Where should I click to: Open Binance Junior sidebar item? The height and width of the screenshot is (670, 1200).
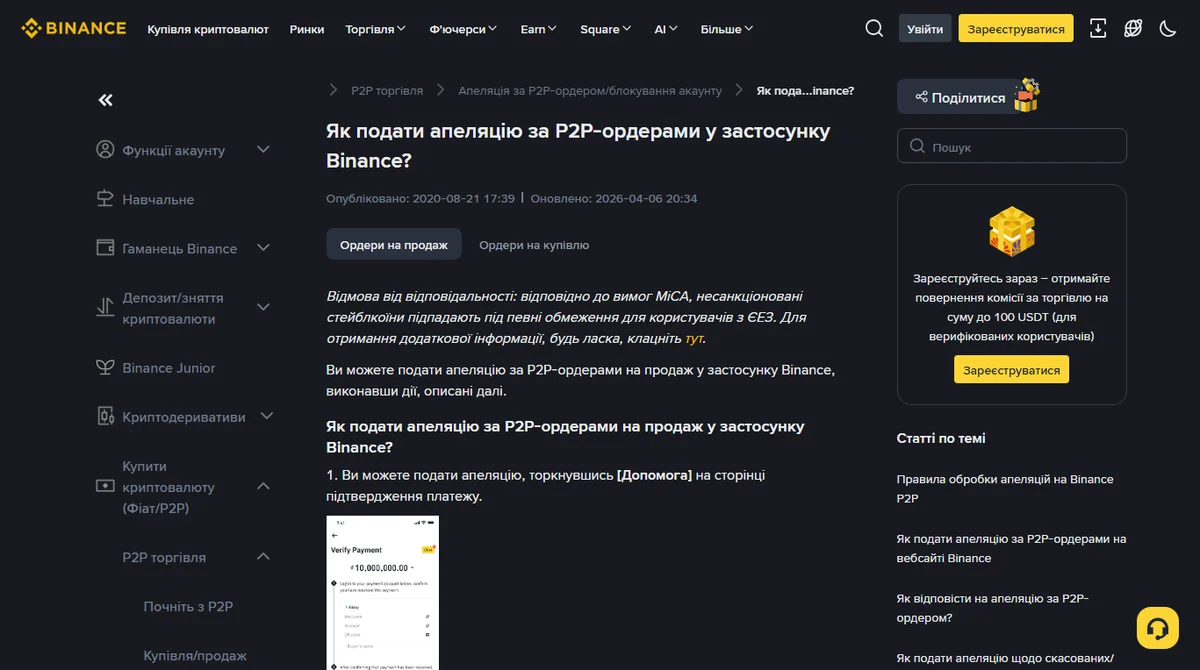pyautogui.click(x=169, y=367)
